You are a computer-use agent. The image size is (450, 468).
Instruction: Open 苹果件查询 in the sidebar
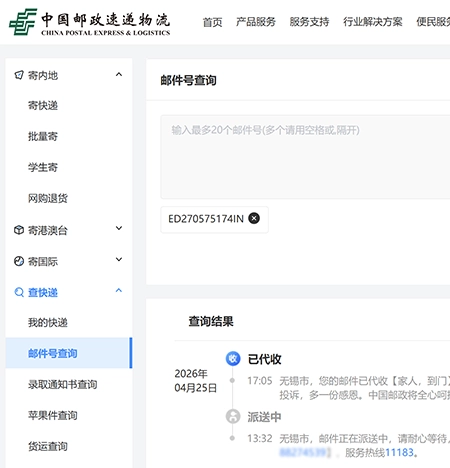tap(53, 415)
